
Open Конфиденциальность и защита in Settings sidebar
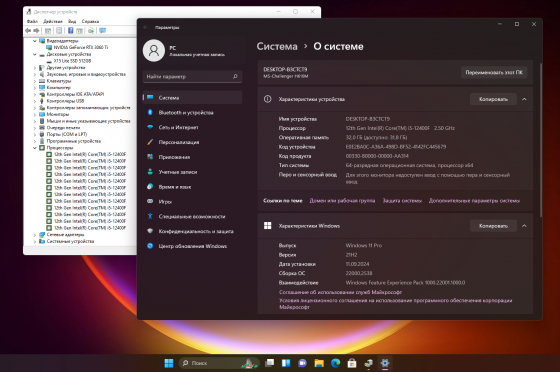click(x=192, y=231)
